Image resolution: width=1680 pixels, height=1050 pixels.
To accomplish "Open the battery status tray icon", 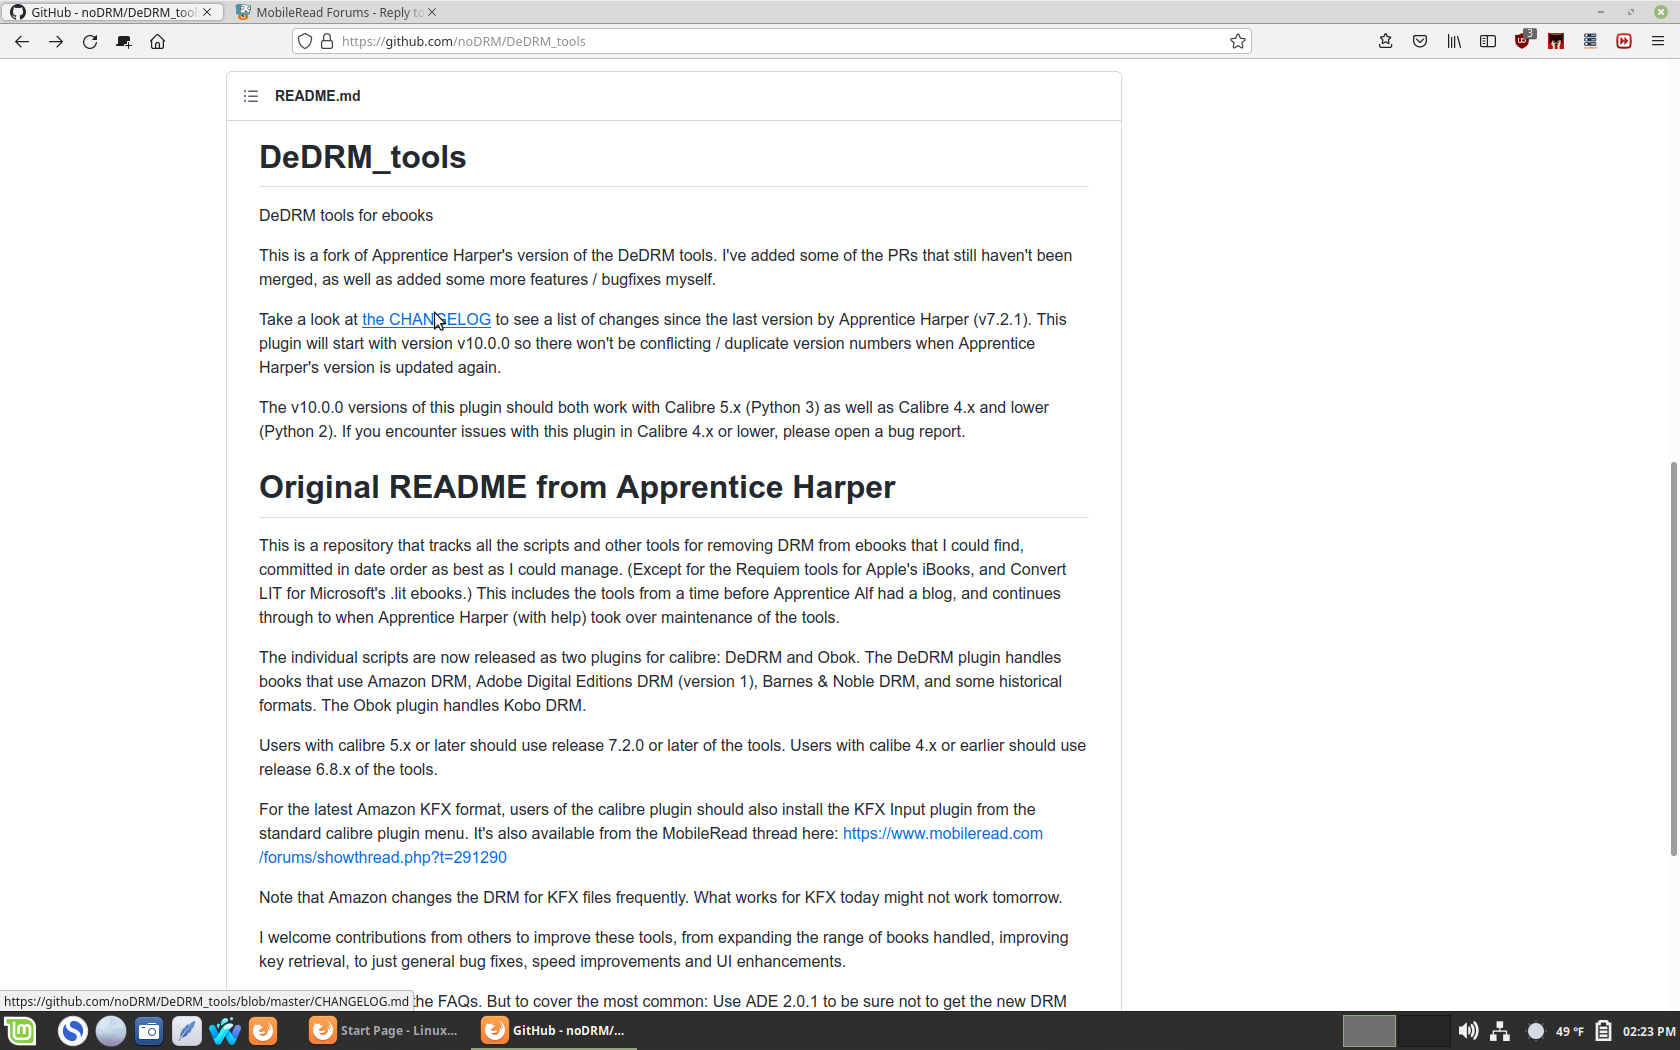I will click(x=1603, y=1030).
